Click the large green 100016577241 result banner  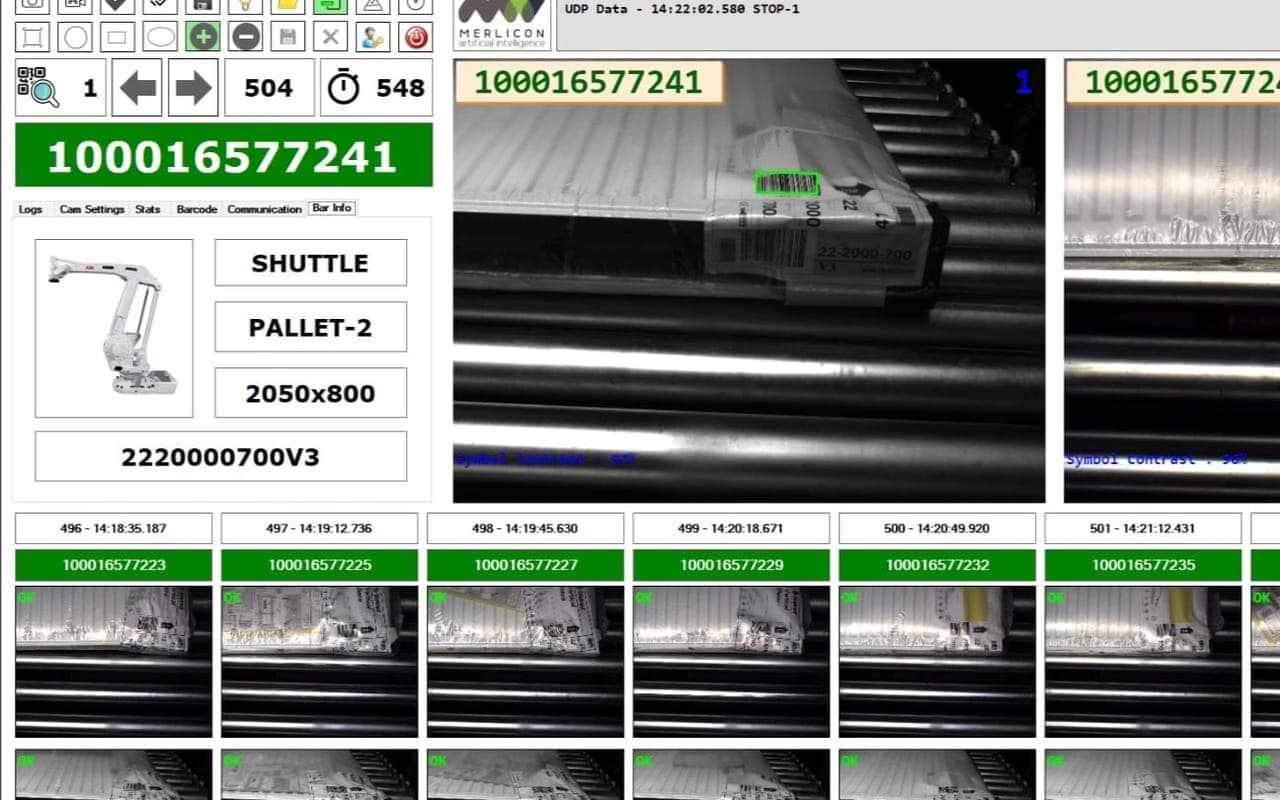[x=224, y=155]
